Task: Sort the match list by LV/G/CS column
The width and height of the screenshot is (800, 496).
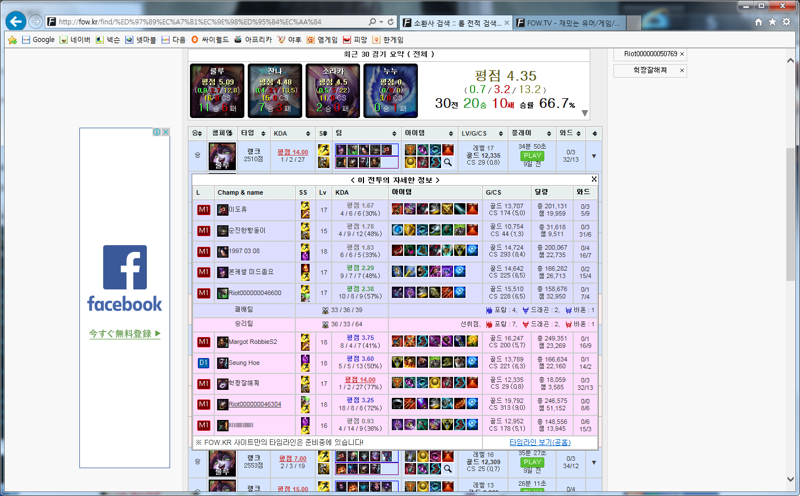Action: coord(482,134)
